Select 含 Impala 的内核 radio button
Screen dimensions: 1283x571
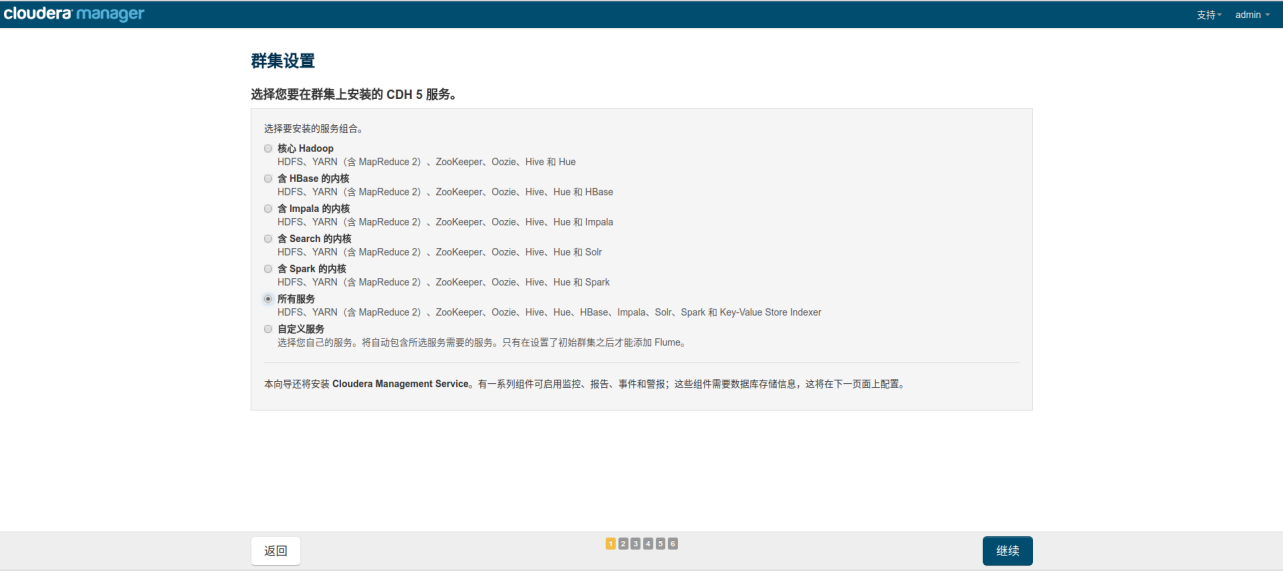[x=268, y=208]
